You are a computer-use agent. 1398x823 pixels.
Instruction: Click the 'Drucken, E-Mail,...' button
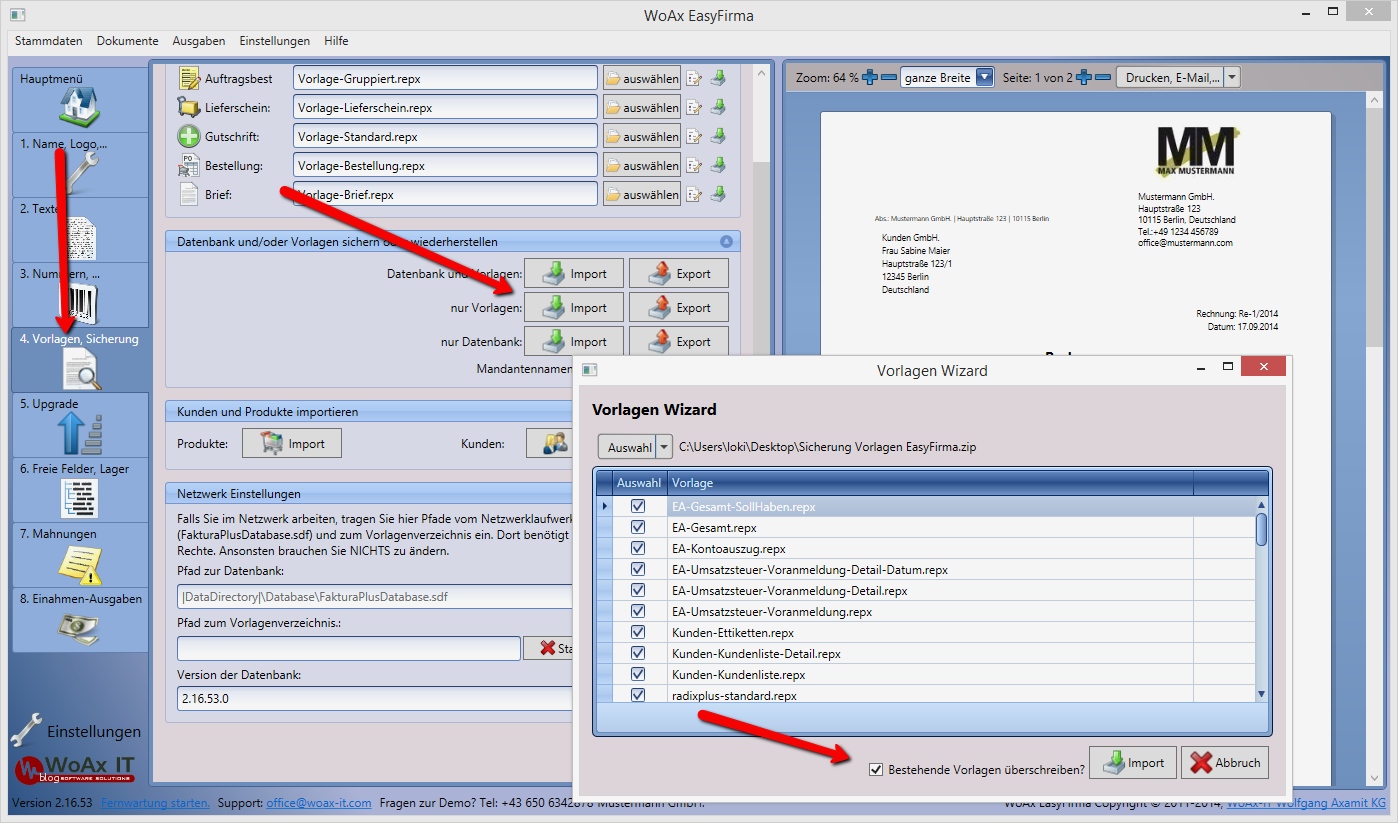pos(1170,77)
